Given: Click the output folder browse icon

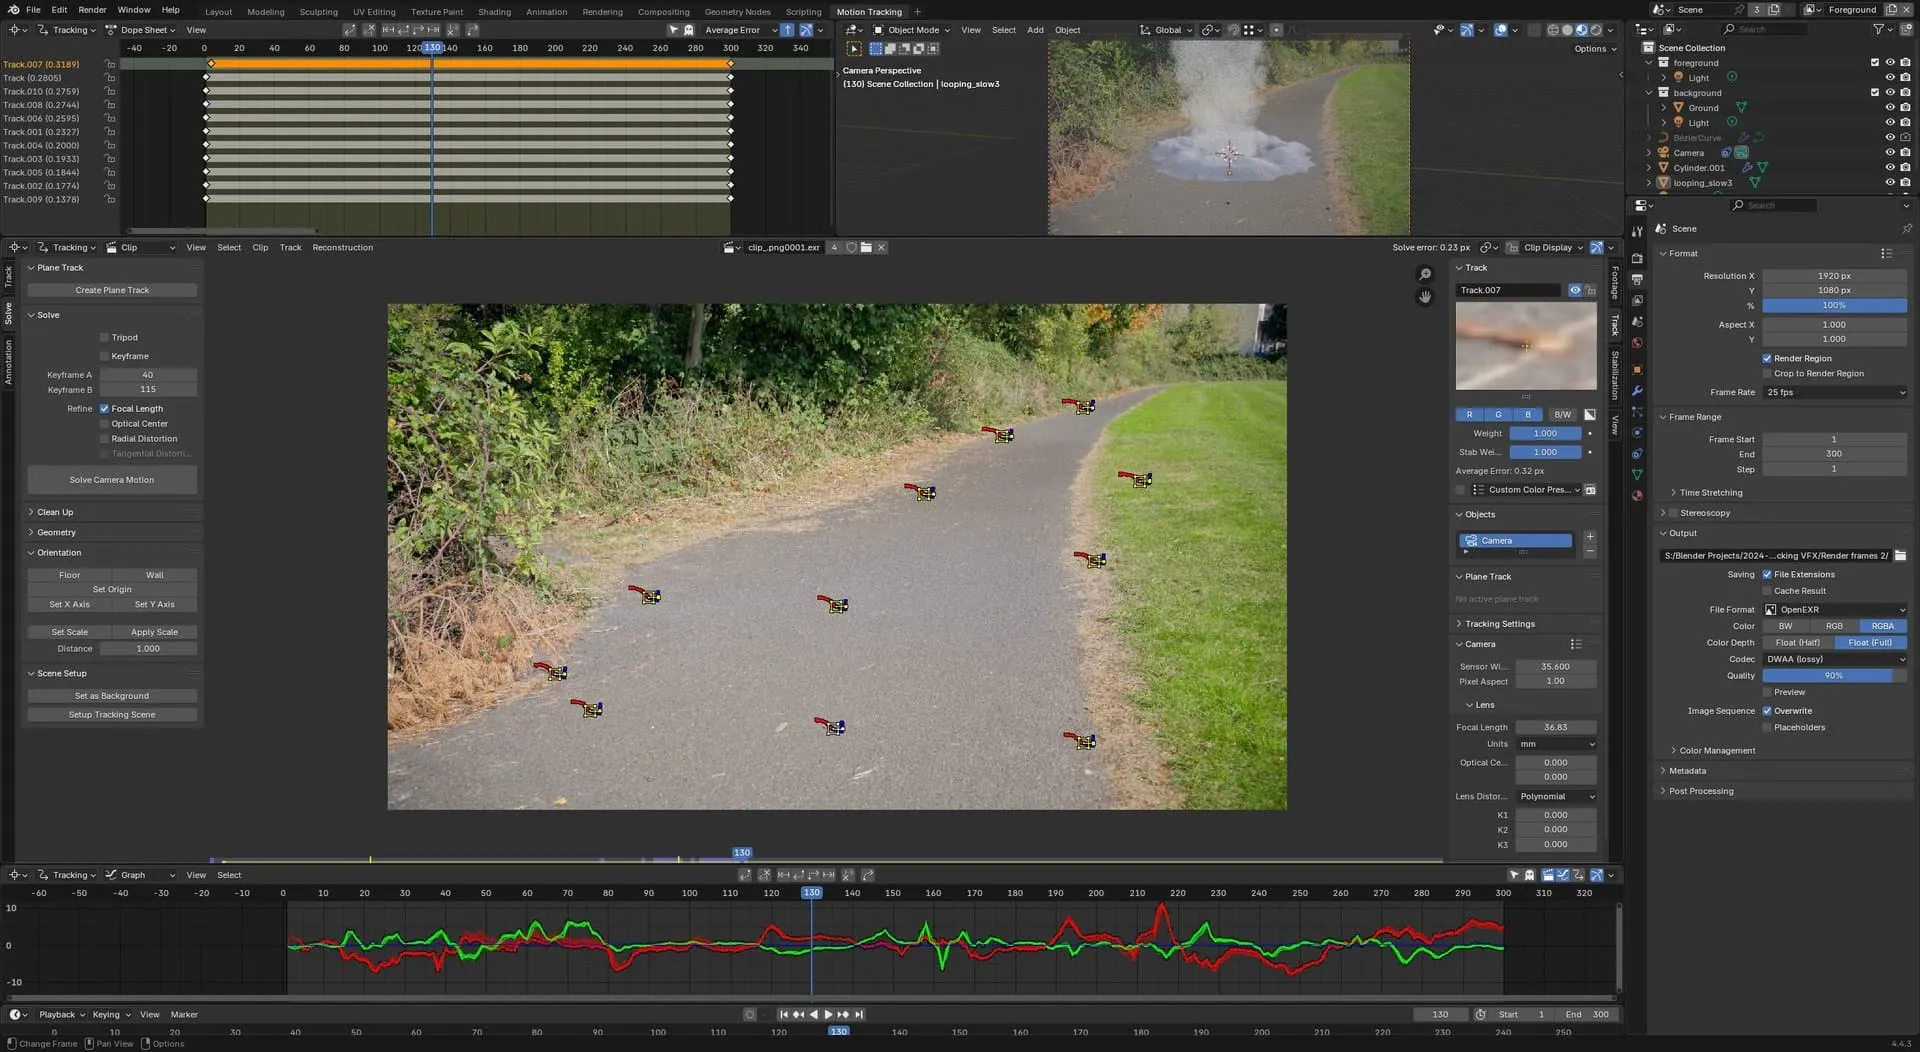Looking at the screenshot, I should coord(1900,556).
